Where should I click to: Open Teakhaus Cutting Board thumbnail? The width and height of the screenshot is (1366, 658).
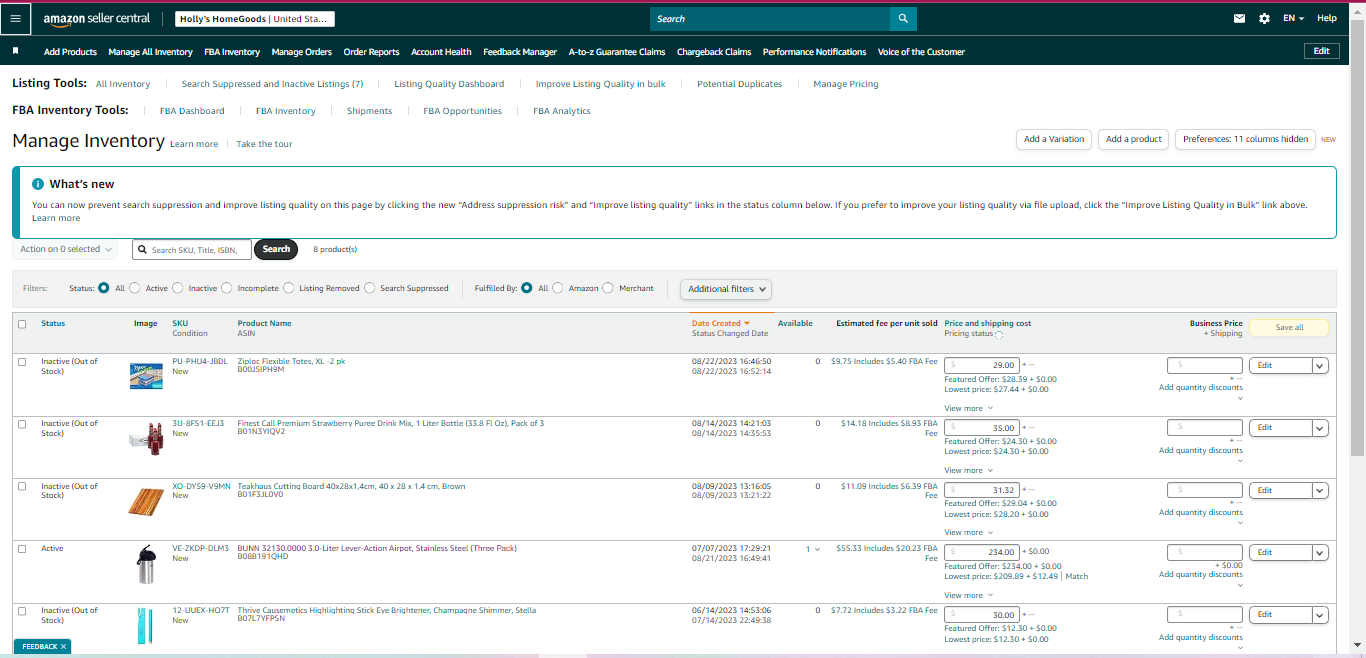[146, 500]
